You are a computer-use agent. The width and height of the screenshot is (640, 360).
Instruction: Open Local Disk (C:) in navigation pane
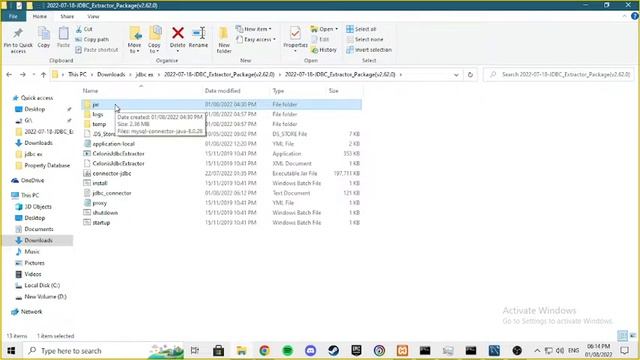pyautogui.click(x=42, y=285)
